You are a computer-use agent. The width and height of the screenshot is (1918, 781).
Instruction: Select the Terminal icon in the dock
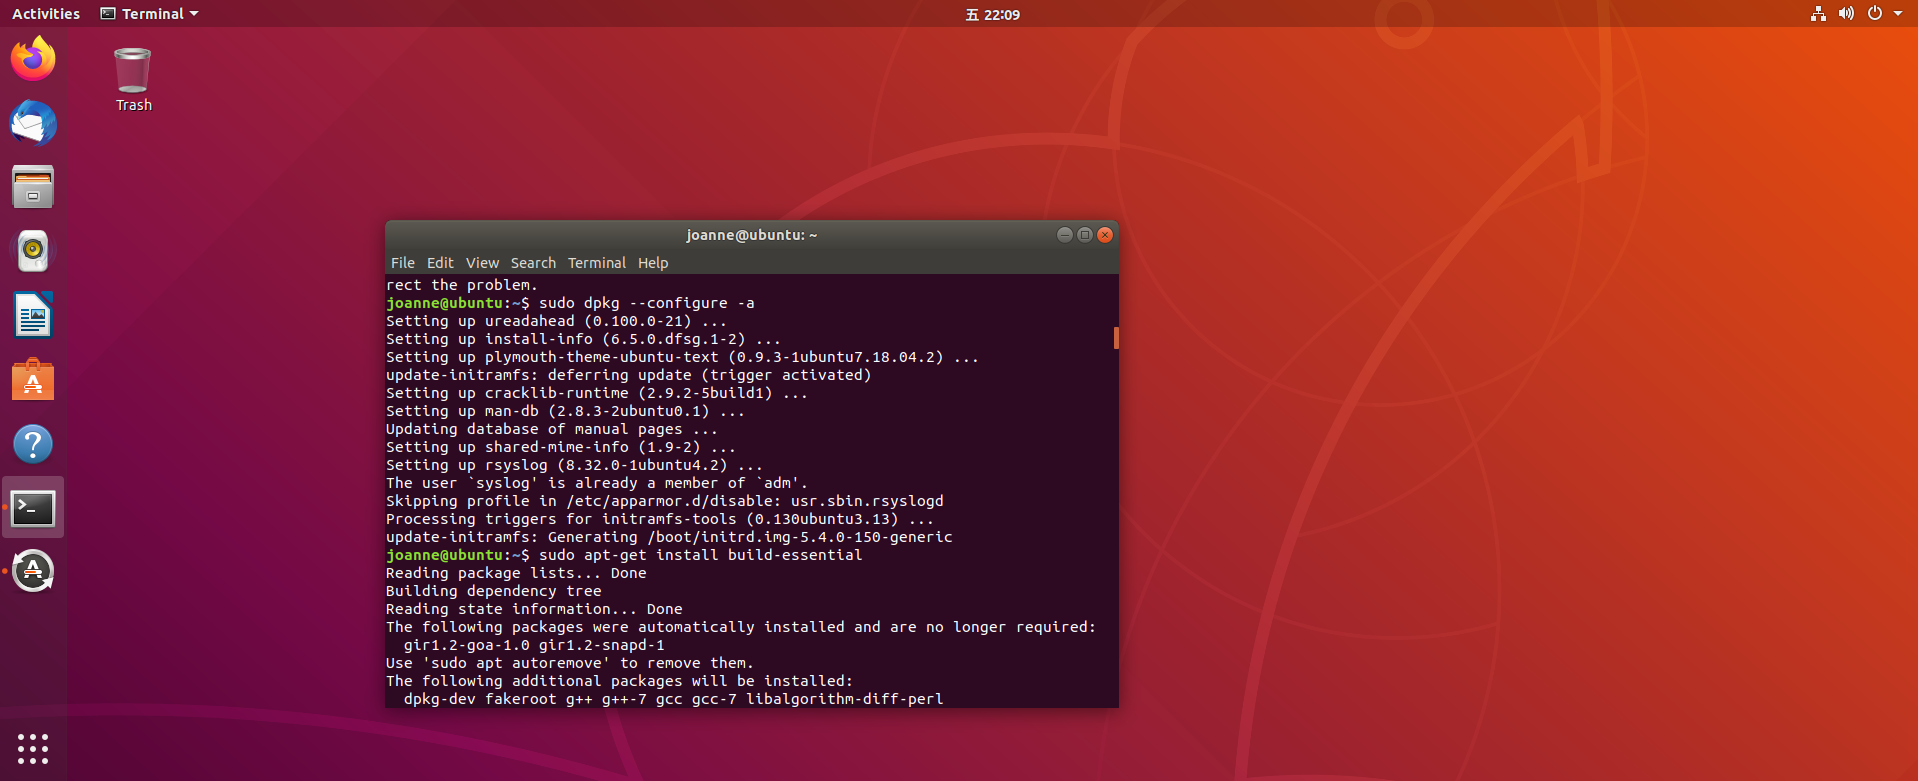click(x=33, y=508)
